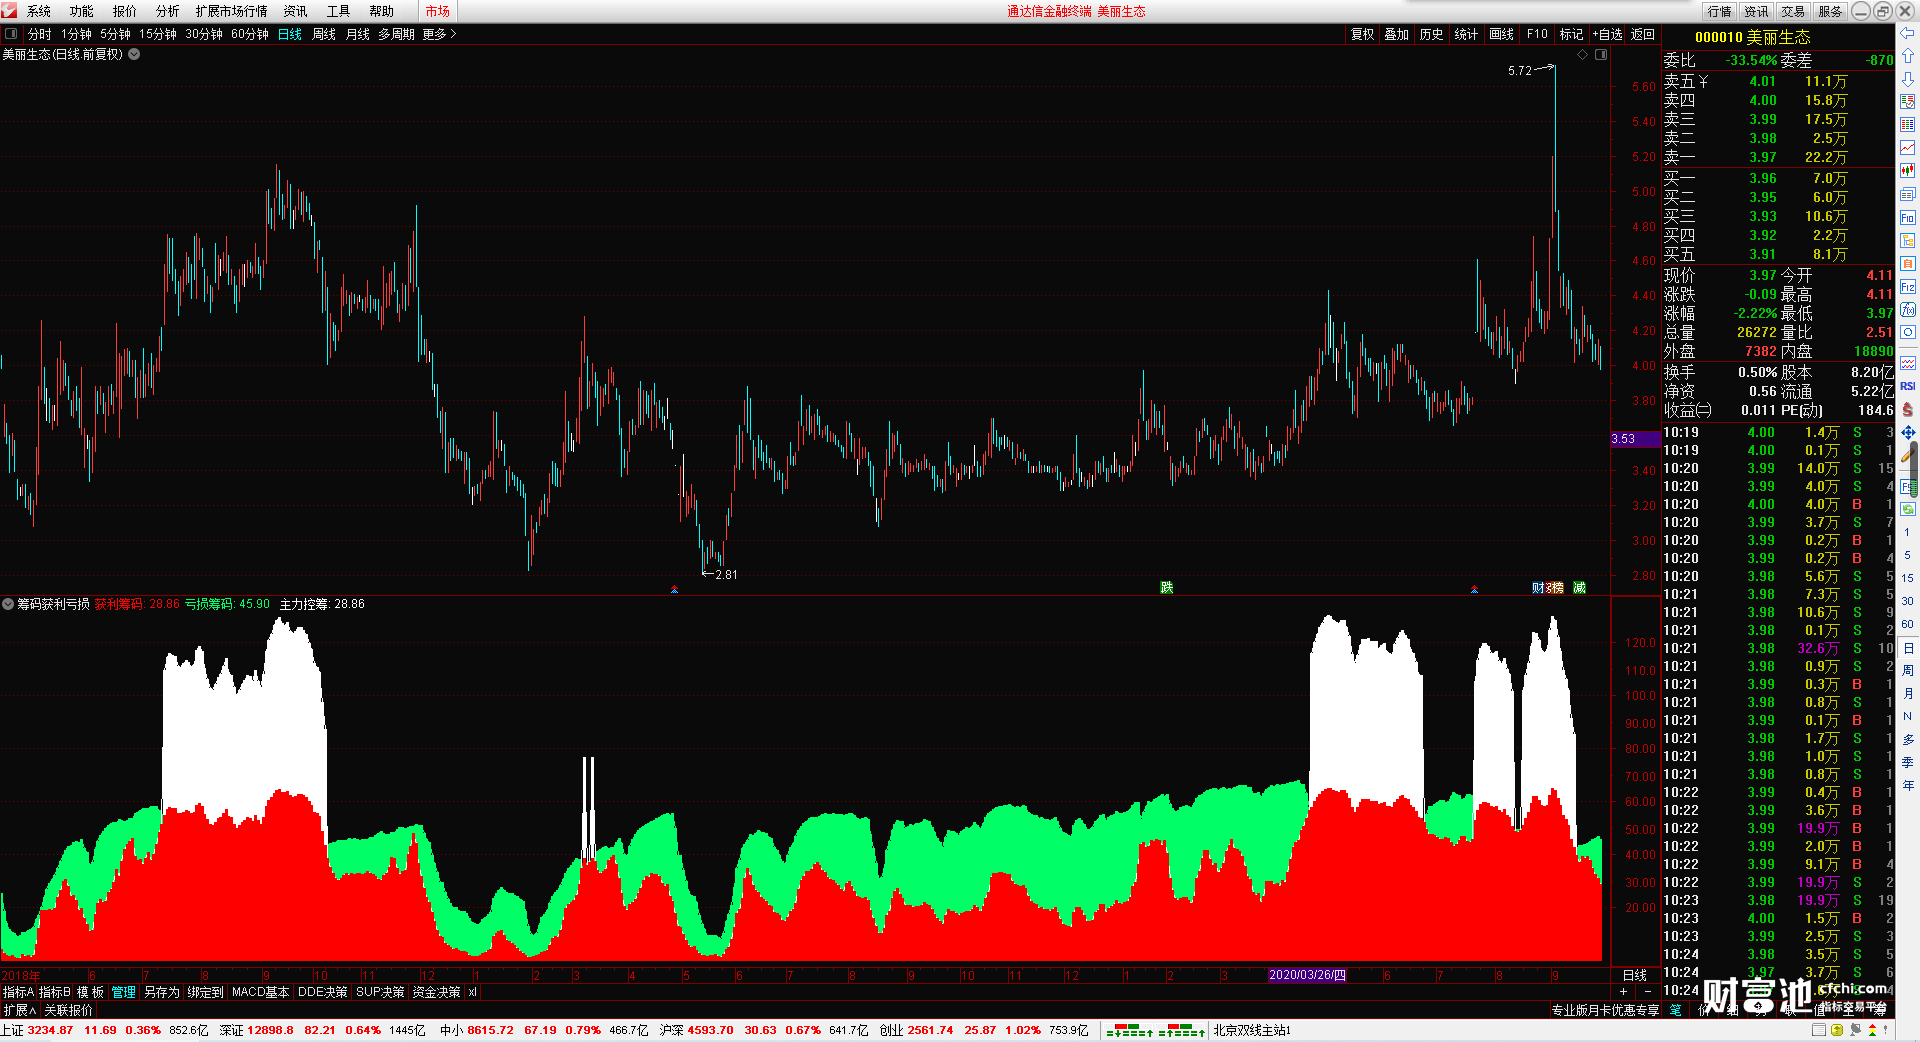Viewport: 1920px width, 1042px height.
Task: Click the blue circle icon in sidebar
Action: tap(1907, 332)
